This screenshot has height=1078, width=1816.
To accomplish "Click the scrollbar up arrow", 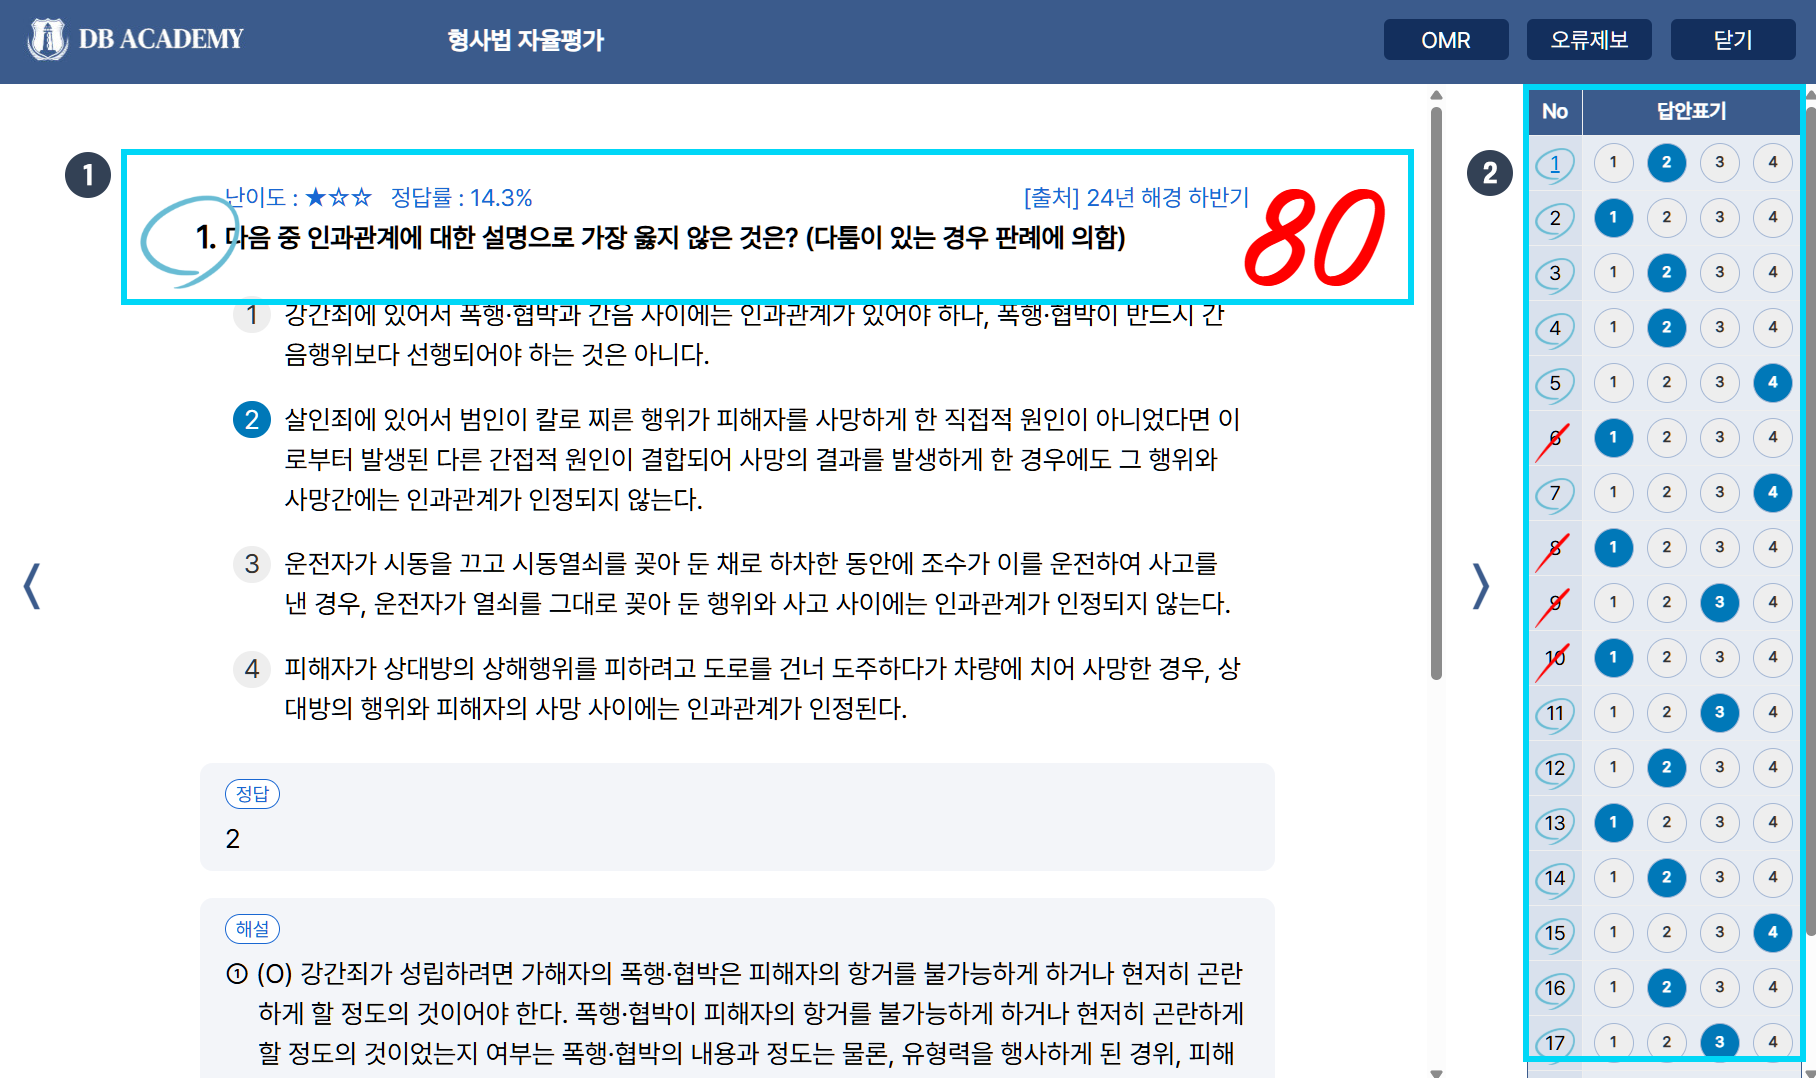I will click(1436, 95).
